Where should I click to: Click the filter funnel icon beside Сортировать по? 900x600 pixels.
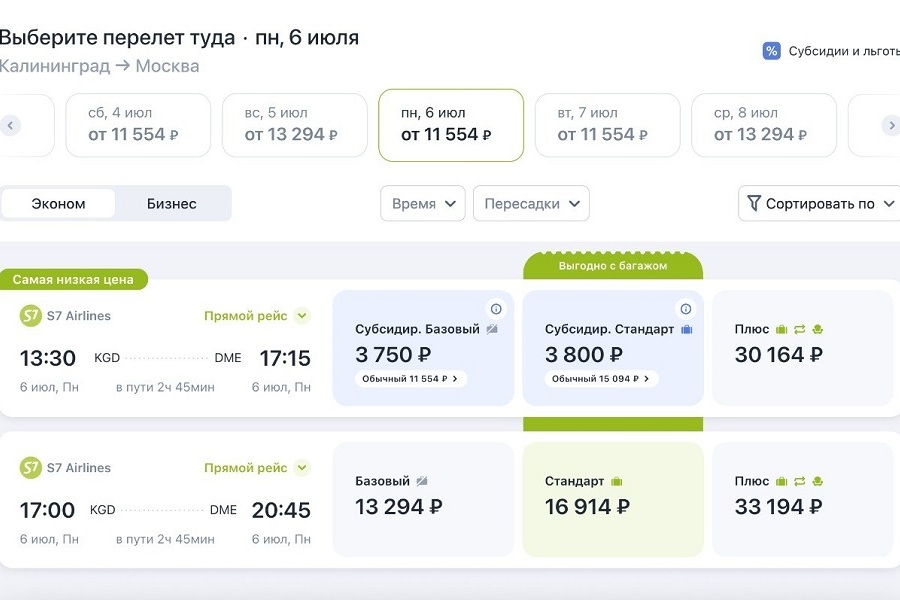coord(754,204)
